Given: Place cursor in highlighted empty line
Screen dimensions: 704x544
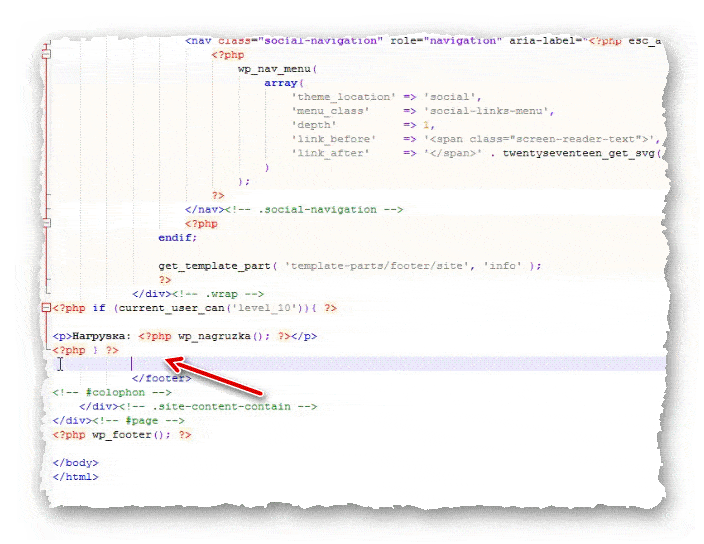Looking at the screenshot, I should pyautogui.click(x=359, y=364).
